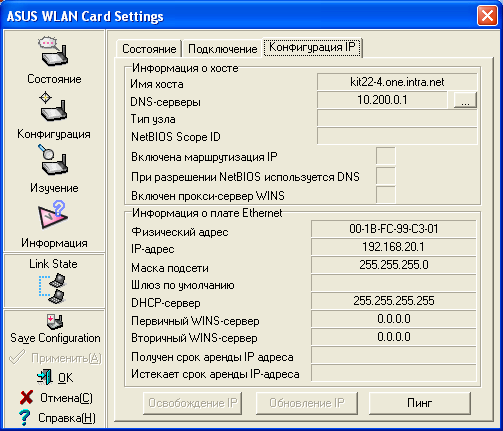The width and height of the screenshot is (503, 431).
Task: Open Справка via blue question mark icon
Action: point(24,417)
